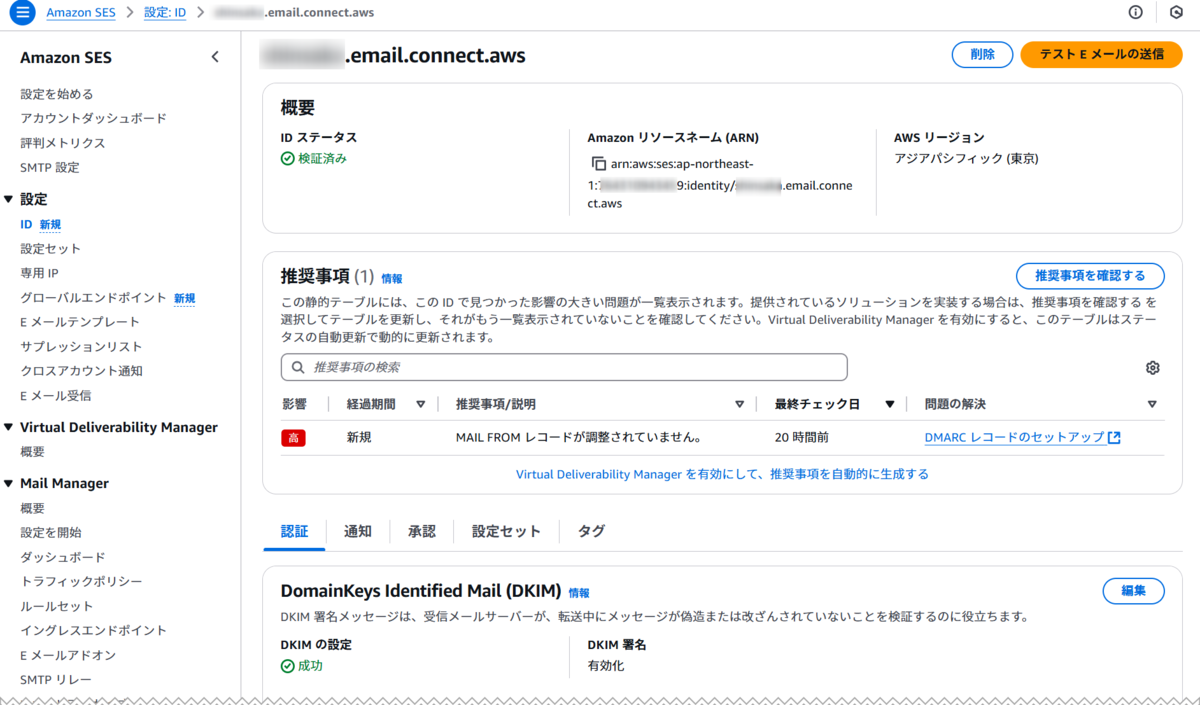Viewport: 1200px width, 705px height.
Task: Open table preferences gear icon
Action: click(x=1152, y=368)
